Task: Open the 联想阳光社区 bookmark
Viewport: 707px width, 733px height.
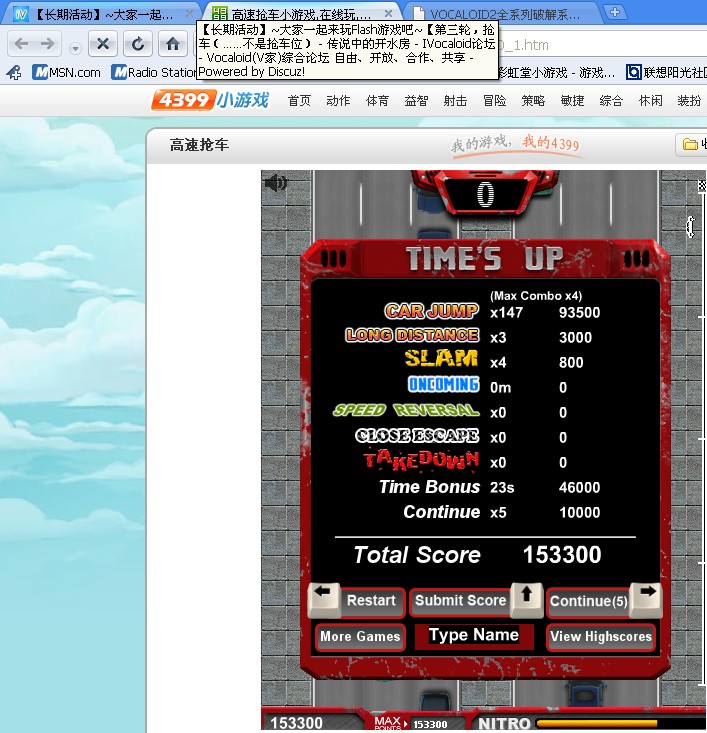Action: click(666, 72)
